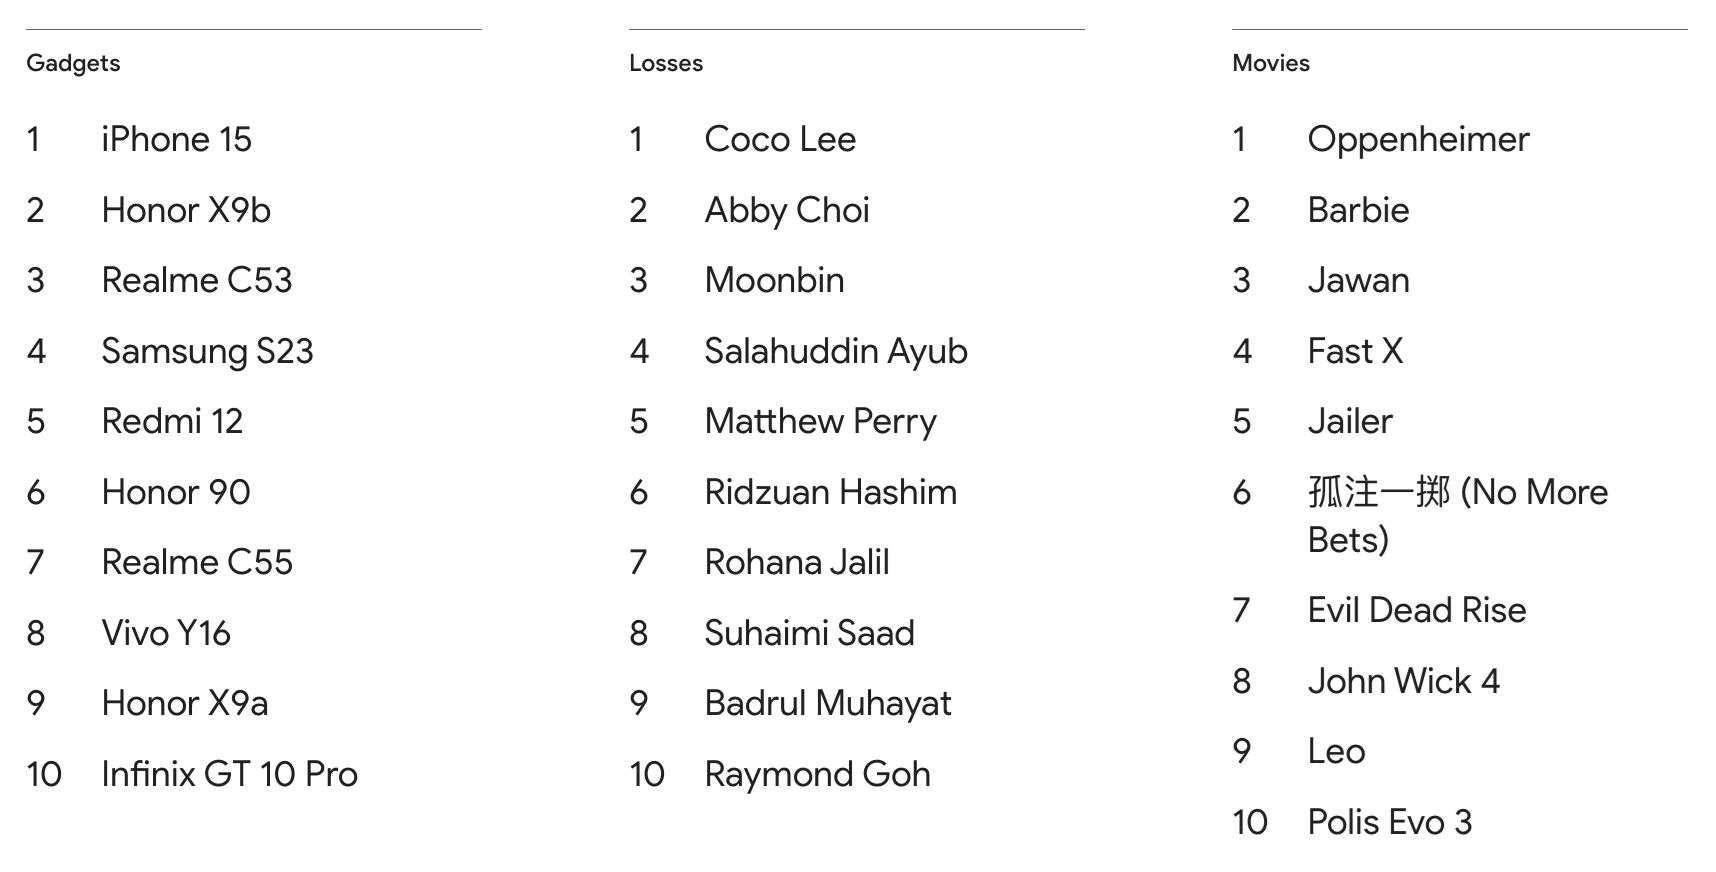Viewport: 1716px width, 872px height.
Task: Click Oppenheimer in the Movies list
Action: [x=1418, y=139]
